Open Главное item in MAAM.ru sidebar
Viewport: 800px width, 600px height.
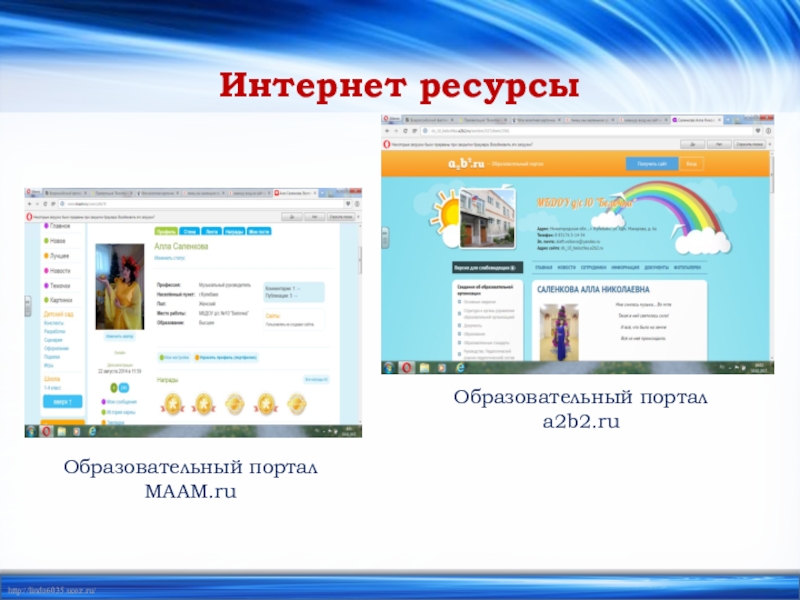pyautogui.click(x=57, y=226)
